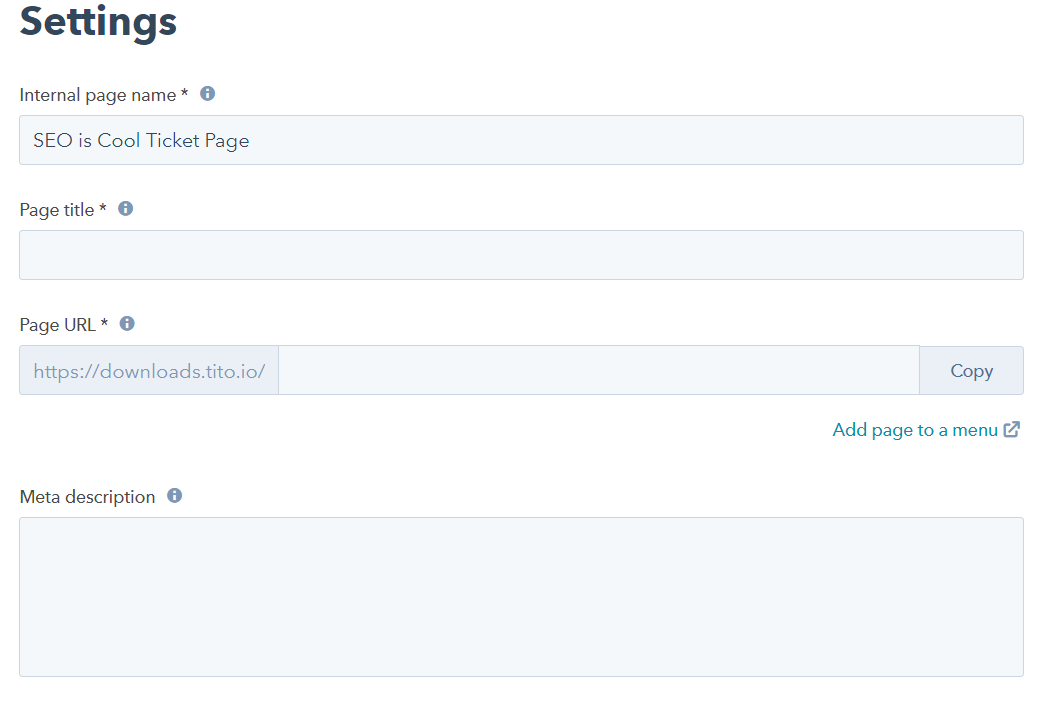
Task: Click the Page title label
Action: 63,210
